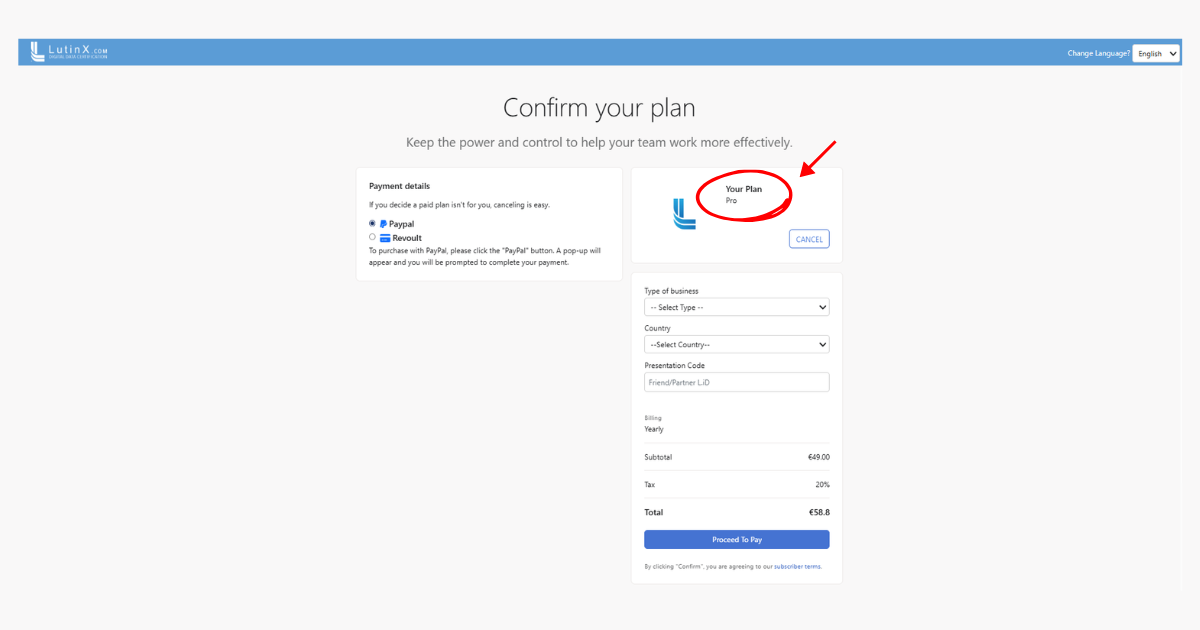Open the Change Language dropdown
Image resolution: width=1200 pixels, height=630 pixels.
point(1157,54)
